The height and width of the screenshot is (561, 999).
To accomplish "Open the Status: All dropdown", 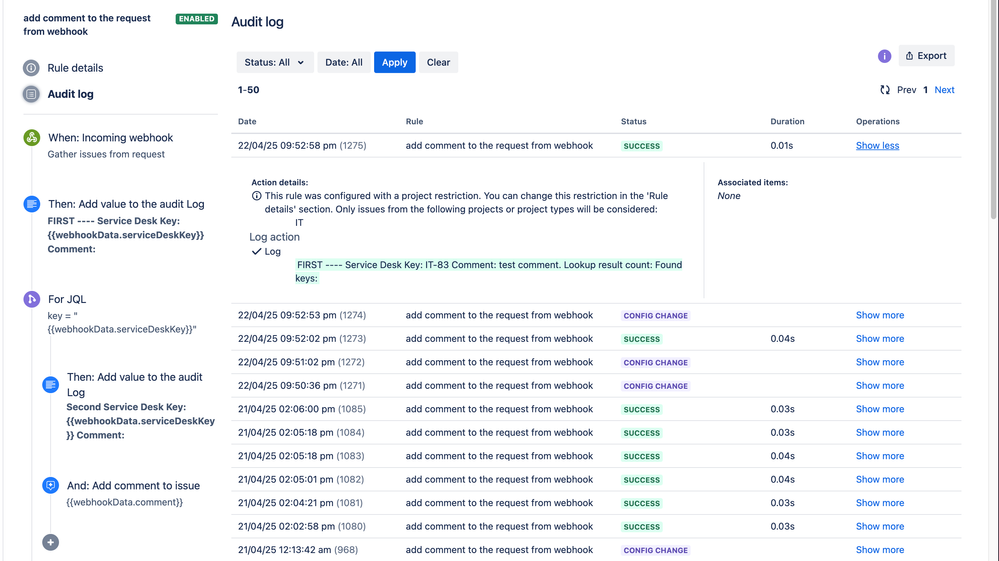I will [275, 62].
